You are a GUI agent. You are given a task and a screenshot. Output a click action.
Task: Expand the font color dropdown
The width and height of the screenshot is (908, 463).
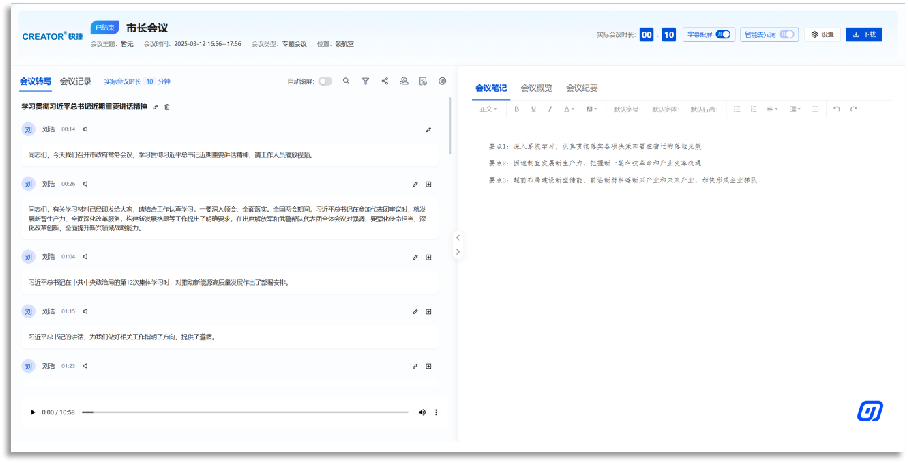click(x=569, y=109)
